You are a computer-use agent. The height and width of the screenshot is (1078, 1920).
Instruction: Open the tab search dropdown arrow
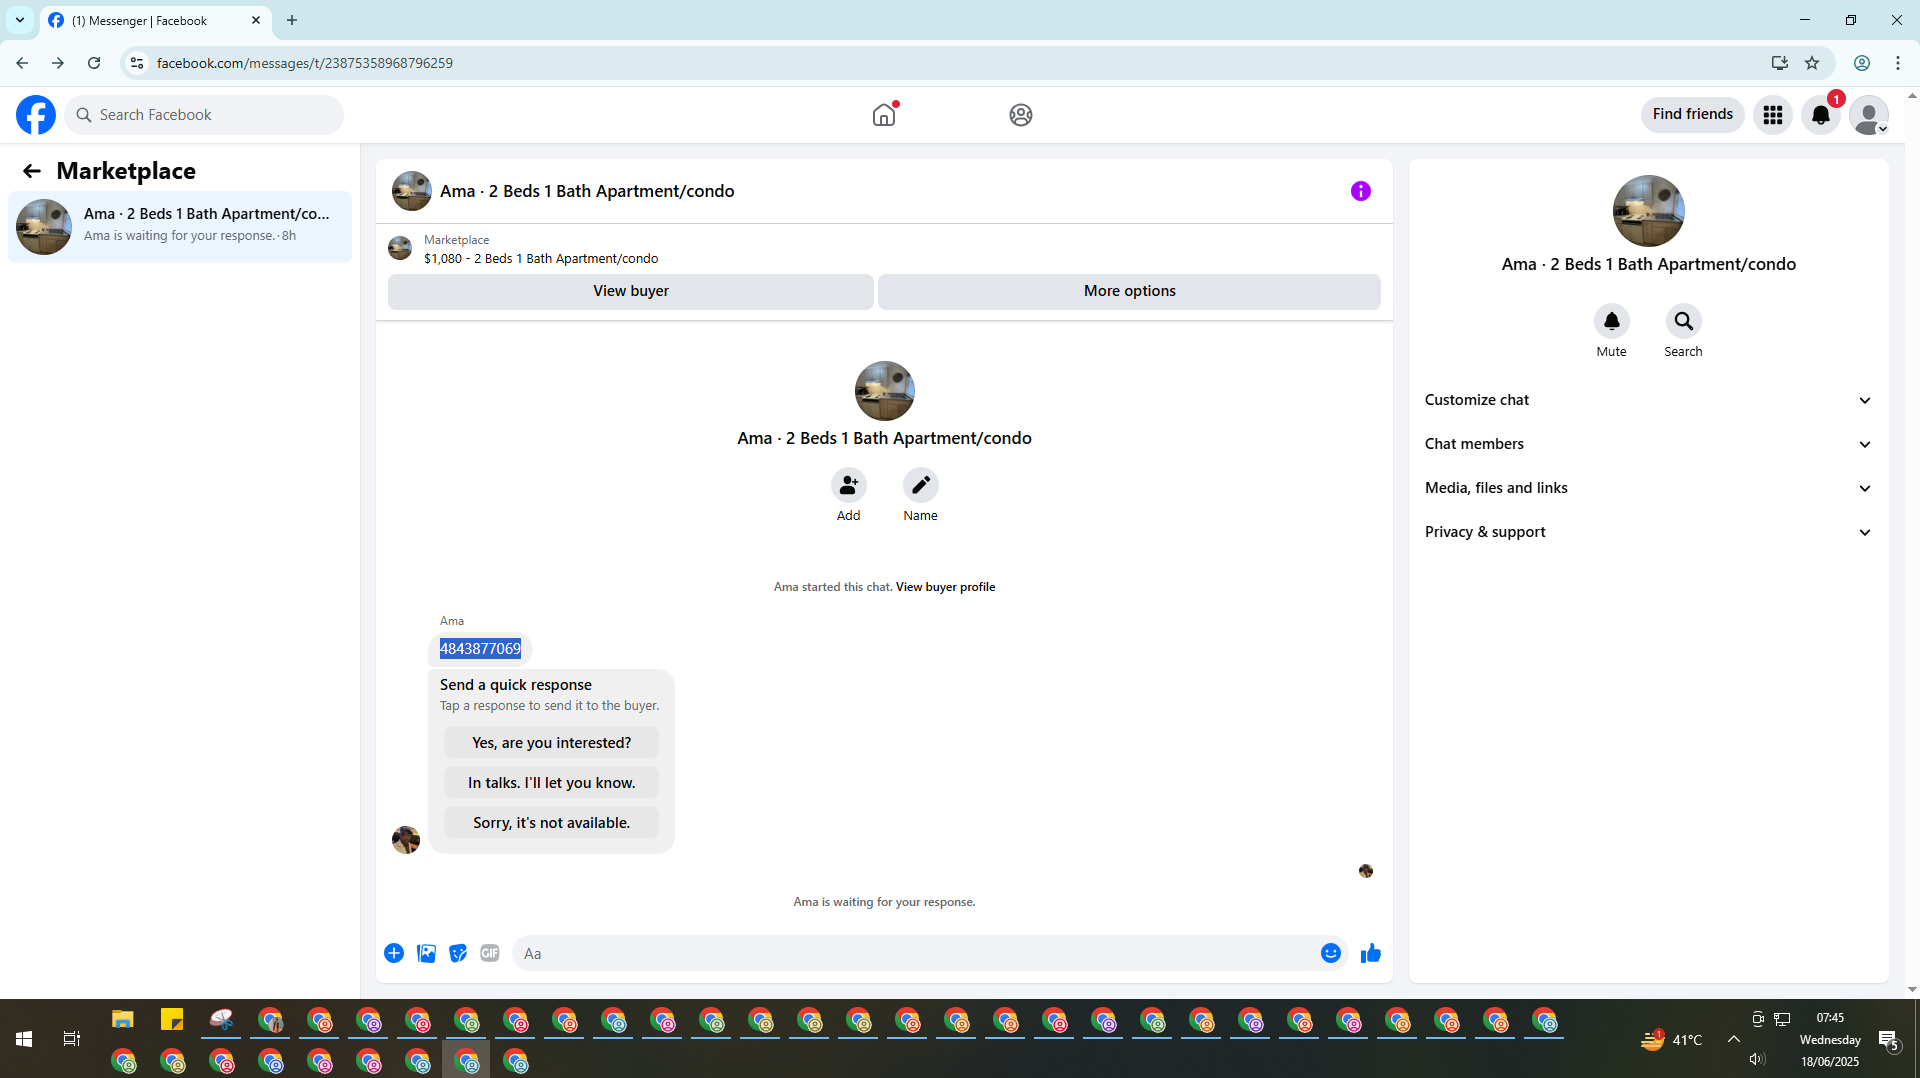[x=20, y=20]
